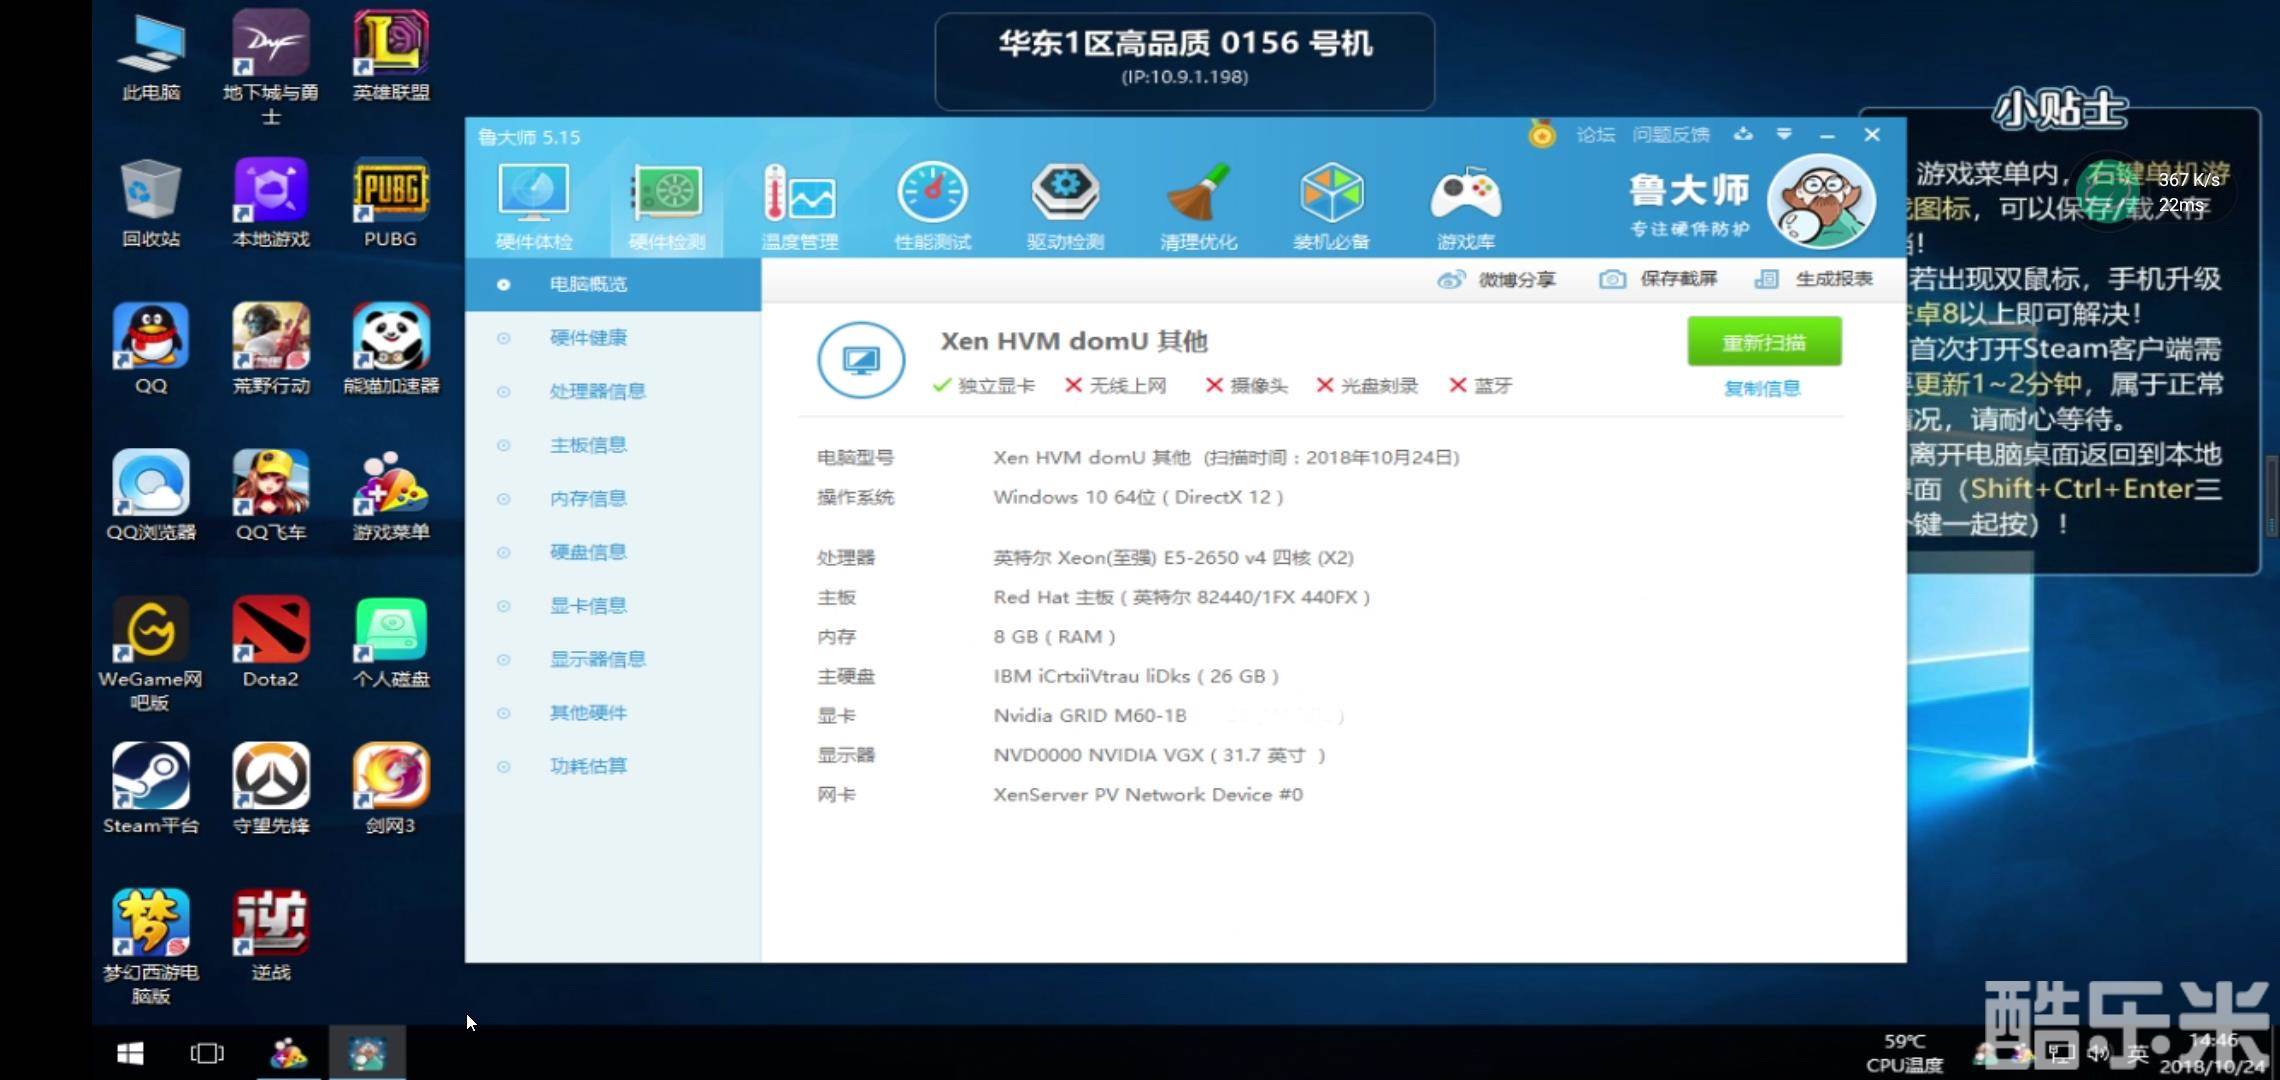The height and width of the screenshot is (1080, 2280).
Task: Open the 硬件体检 hardware checkup icon
Action: point(533,193)
